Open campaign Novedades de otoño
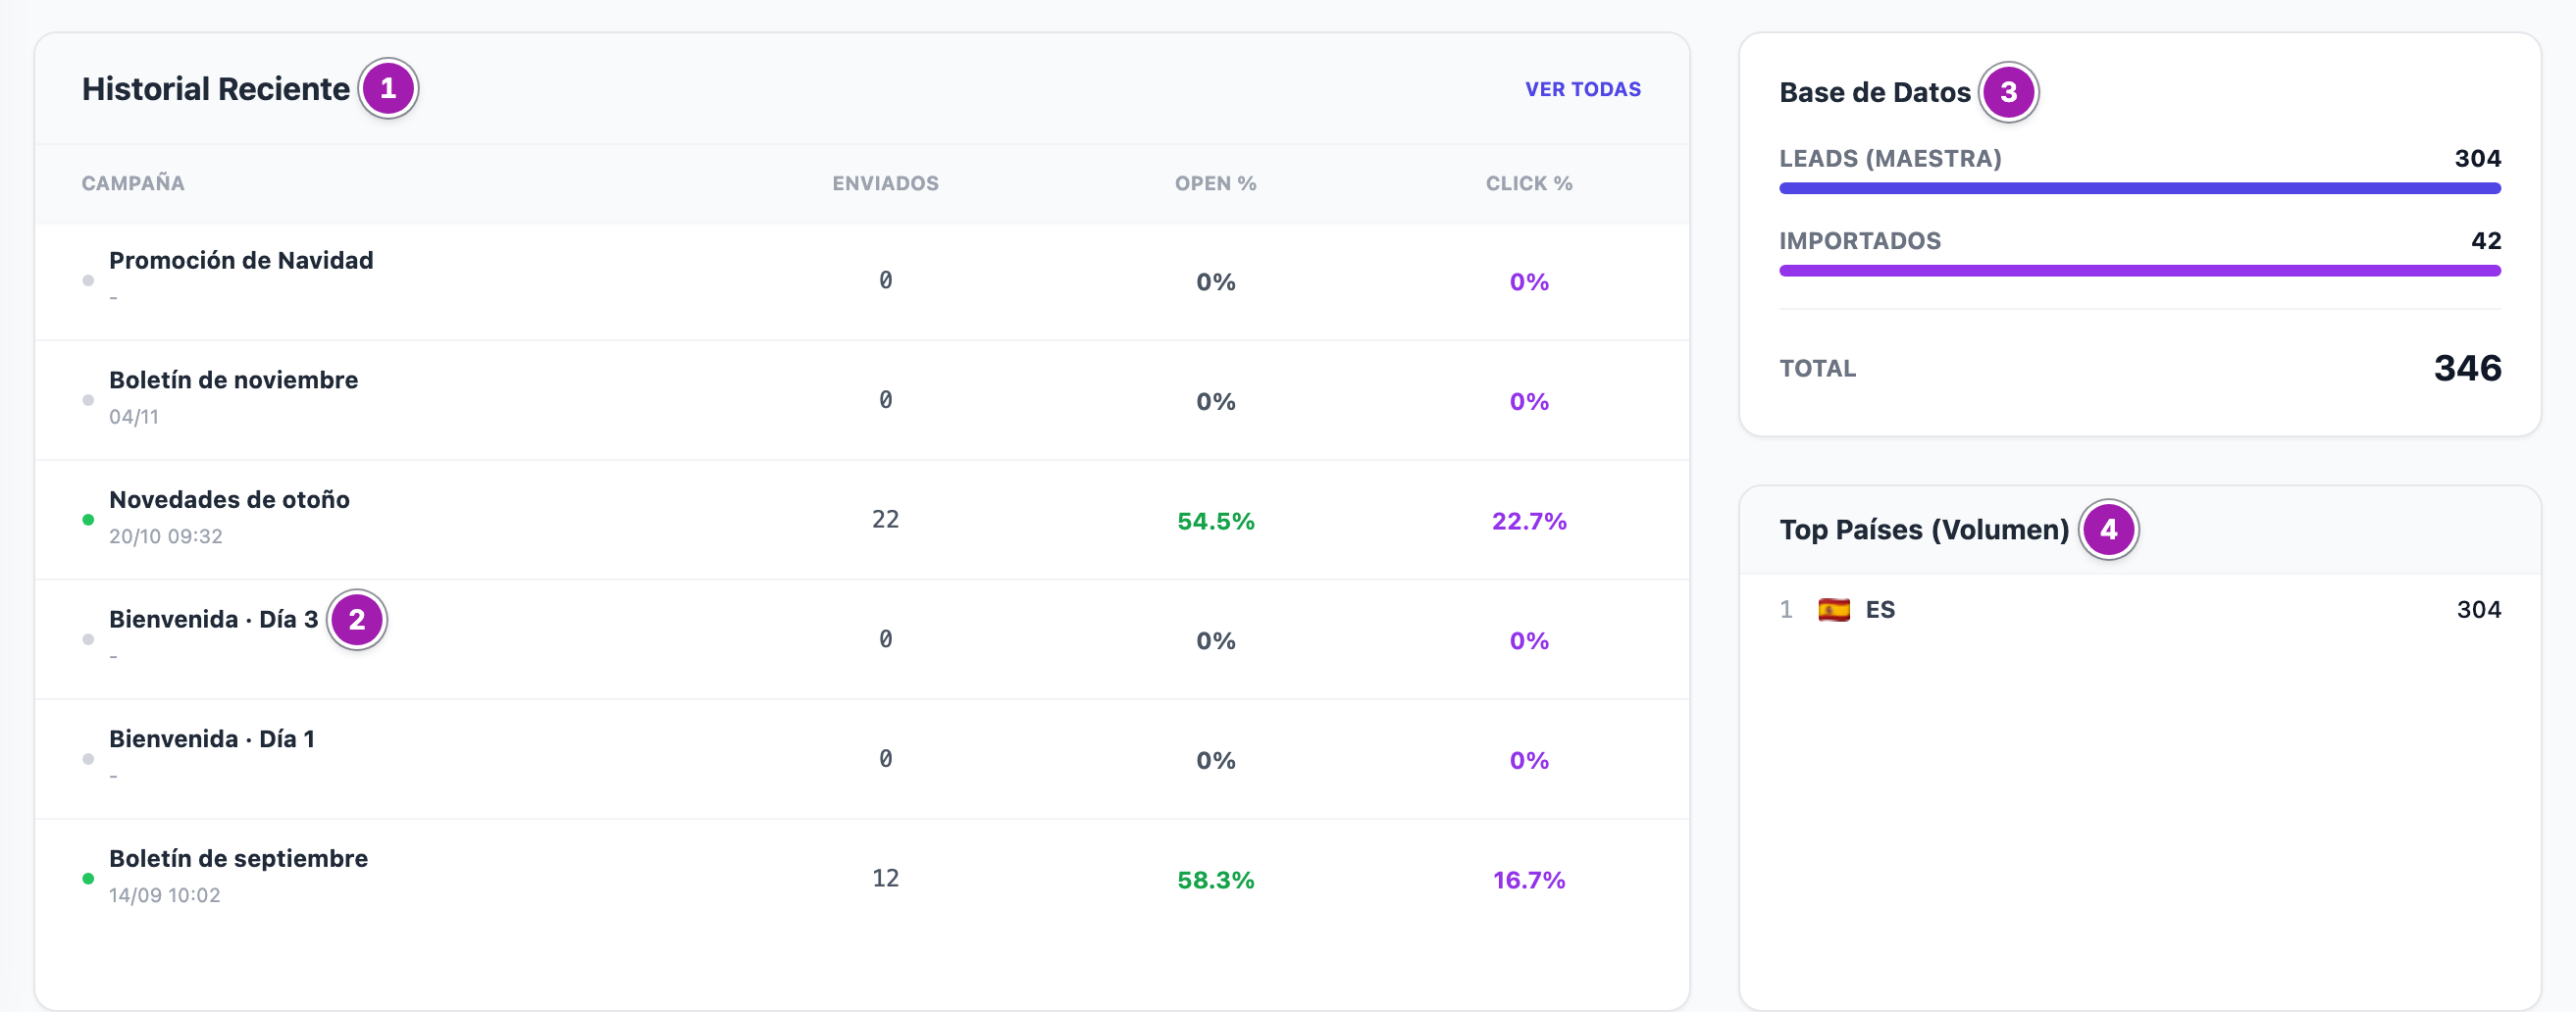 [x=229, y=499]
